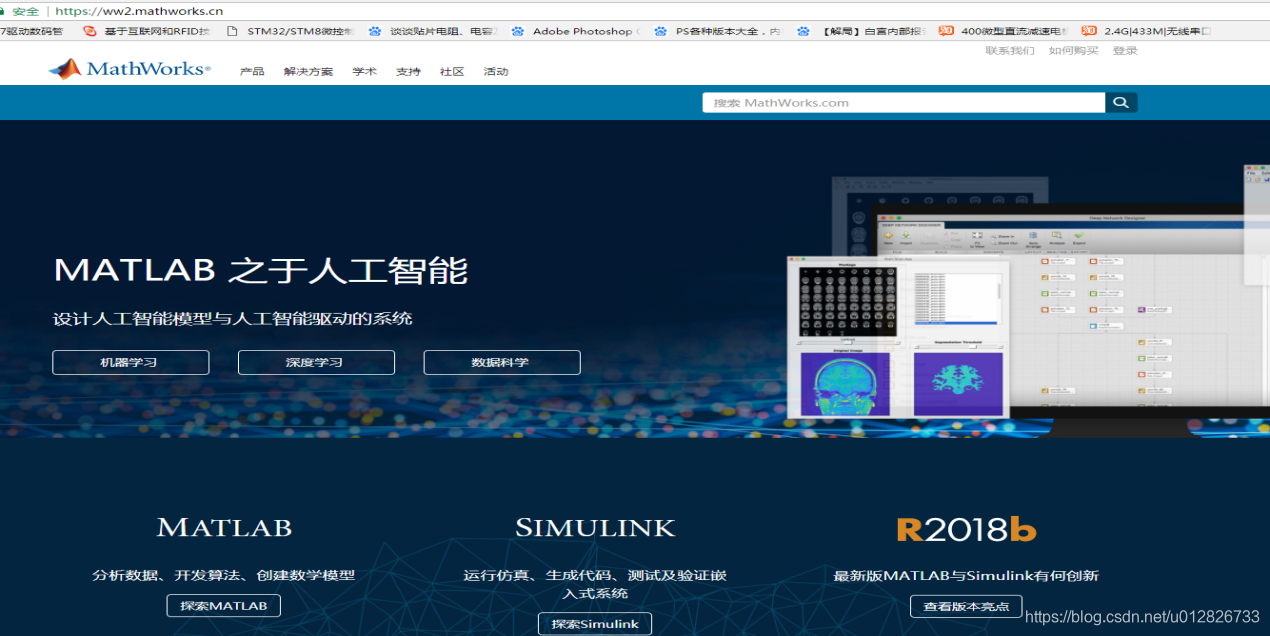The width and height of the screenshot is (1270, 636).
Task: Open the 谈谈贴片电阻 bookmark
Action: (432, 31)
